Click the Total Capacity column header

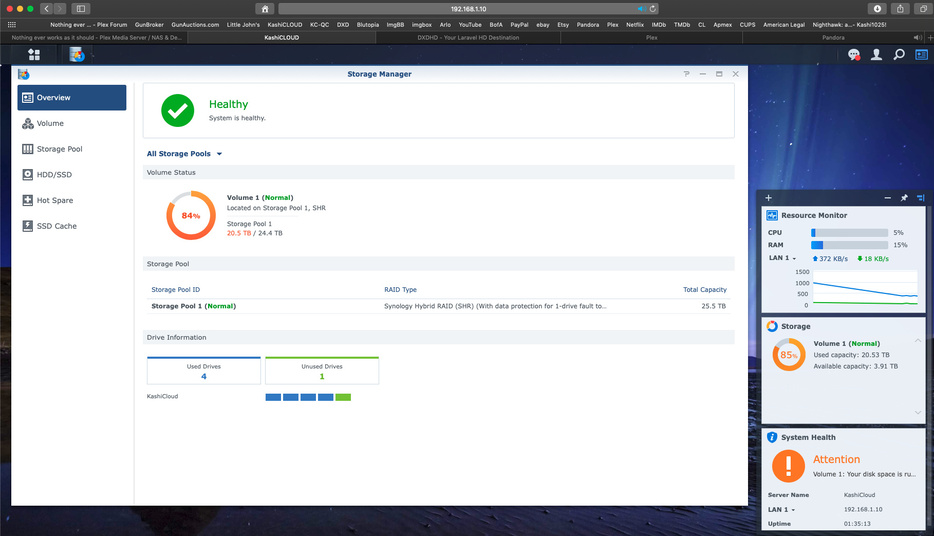(705, 289)
